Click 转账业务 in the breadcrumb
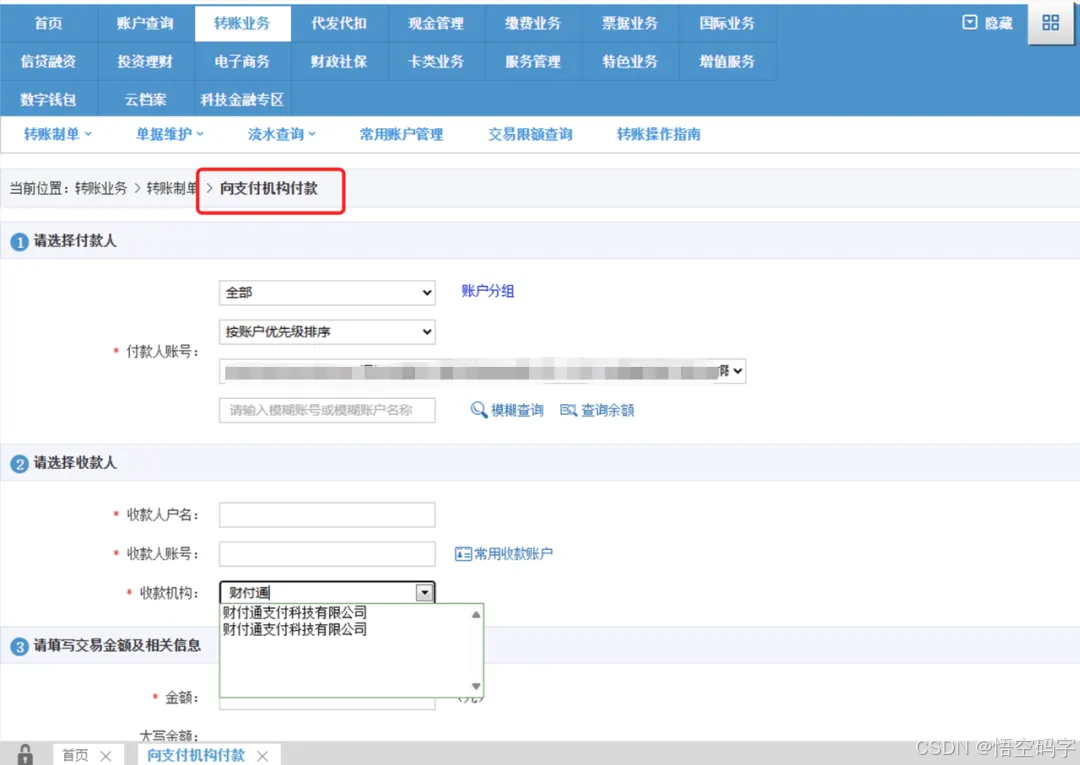 coord(101,188)
